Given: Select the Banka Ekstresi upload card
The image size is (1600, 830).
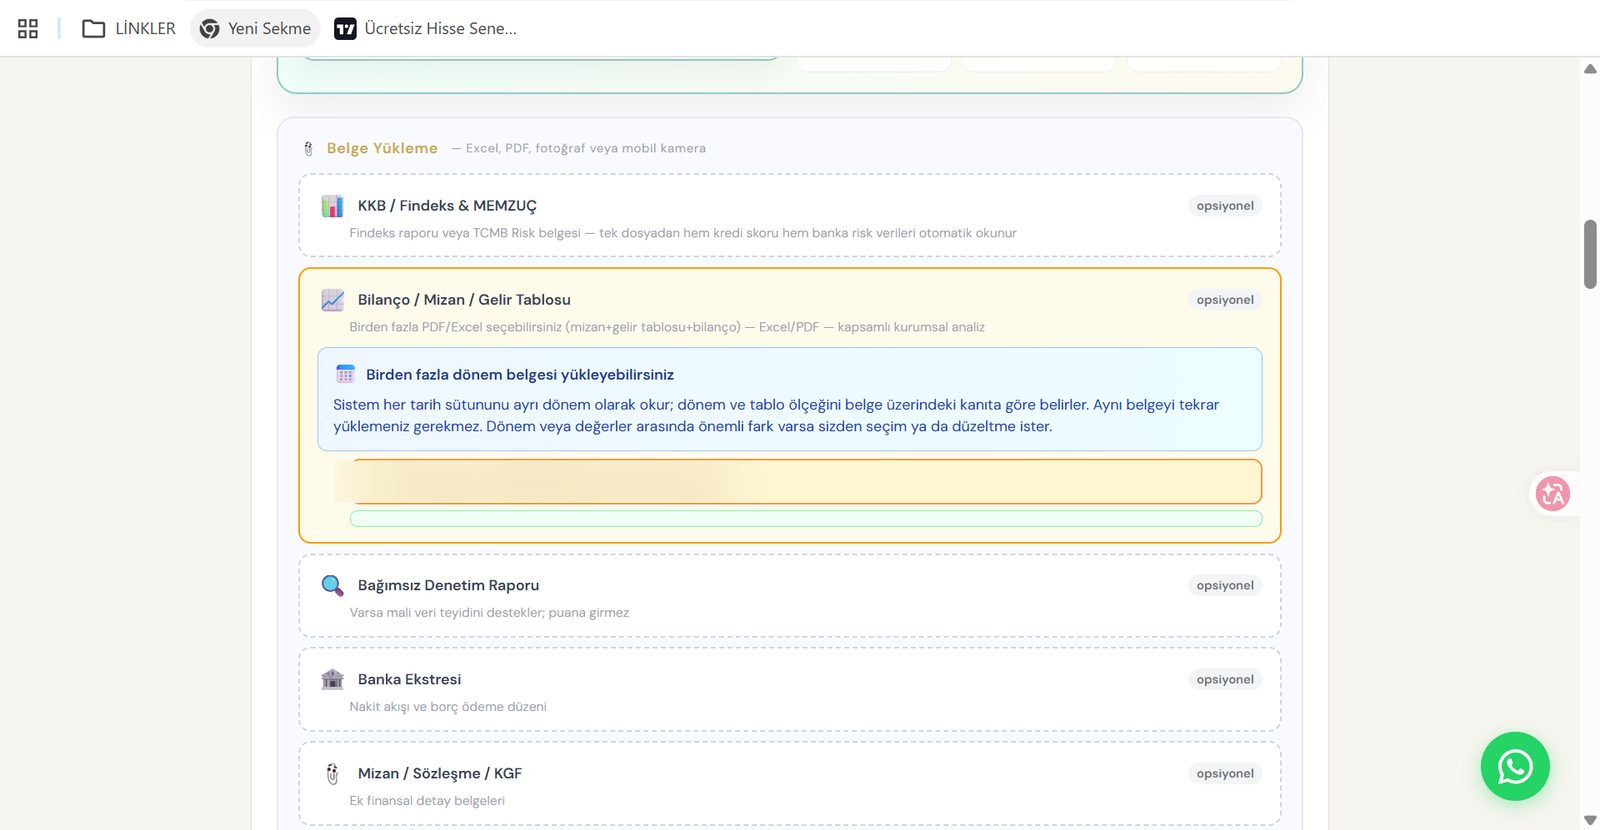Looking at the screenshot, I should coord(790,690).
